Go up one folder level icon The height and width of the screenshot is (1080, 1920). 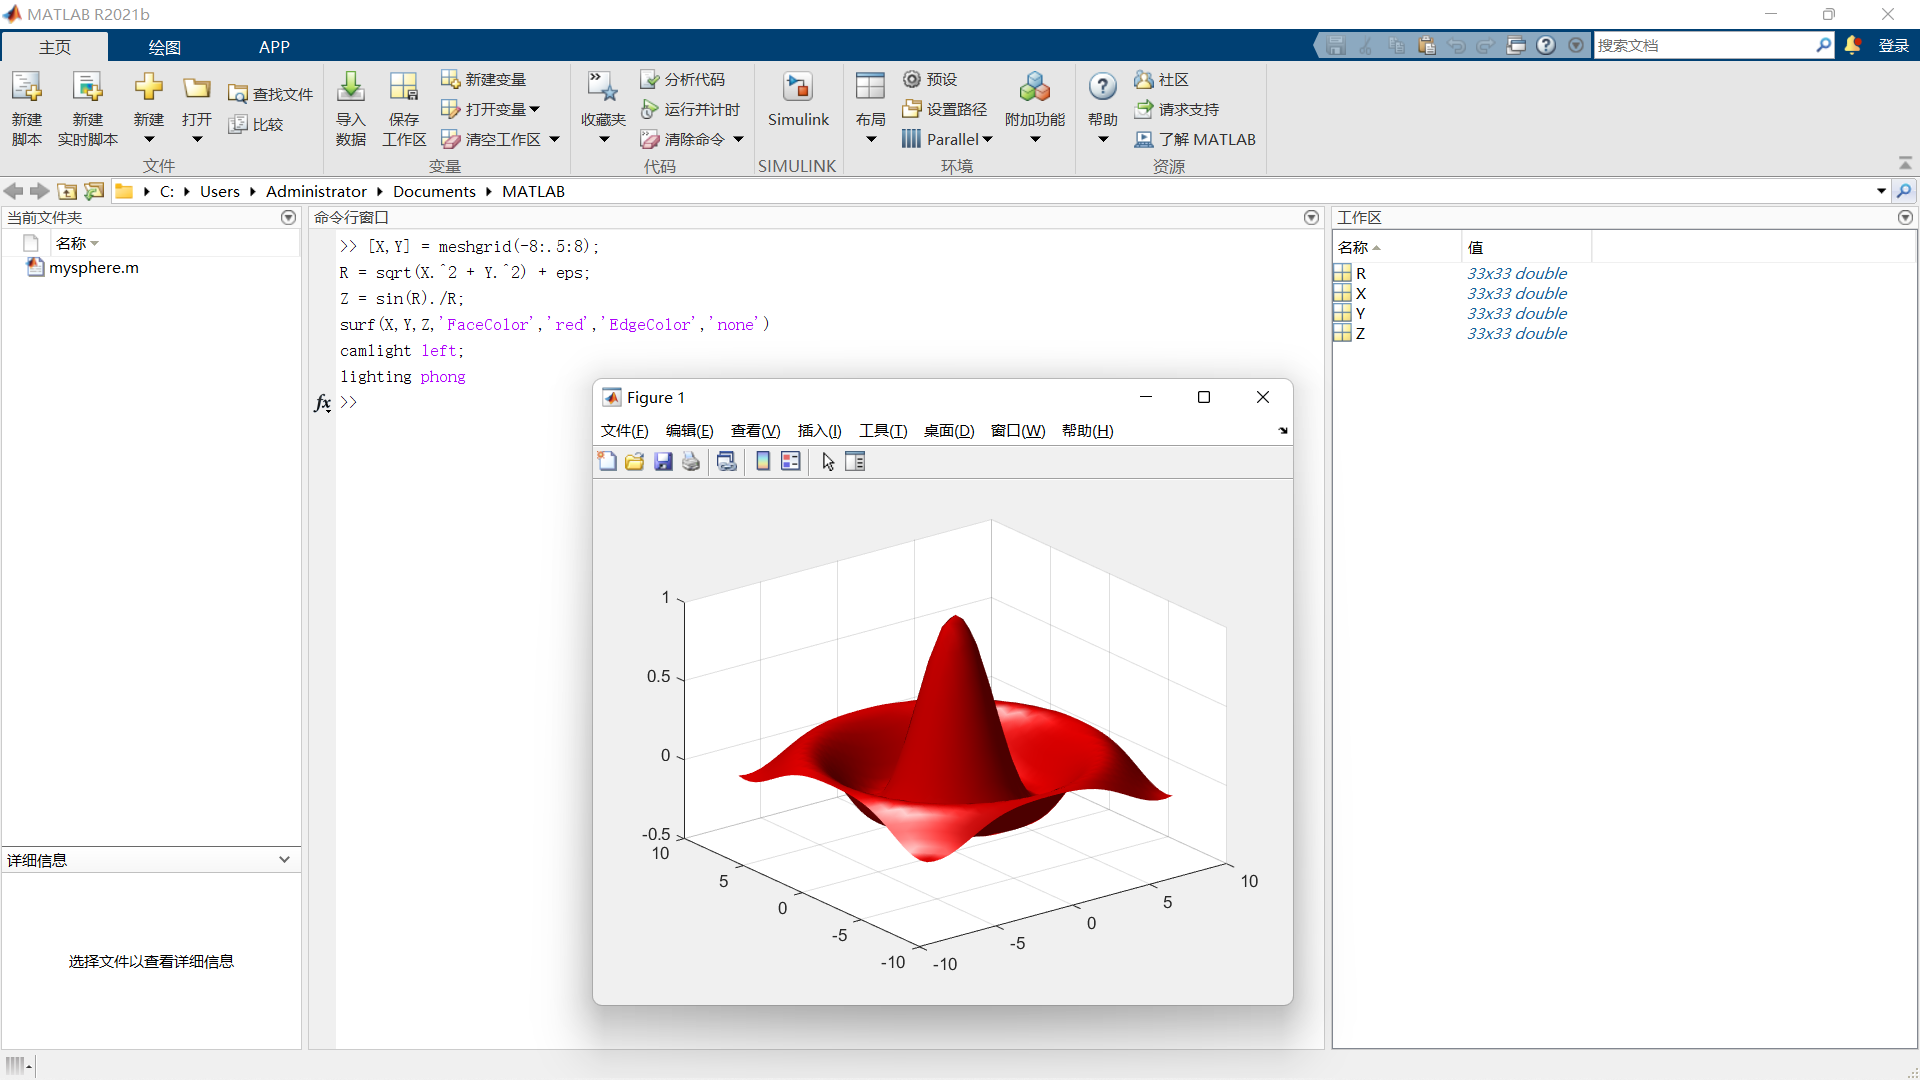click(x=67, y=191)
